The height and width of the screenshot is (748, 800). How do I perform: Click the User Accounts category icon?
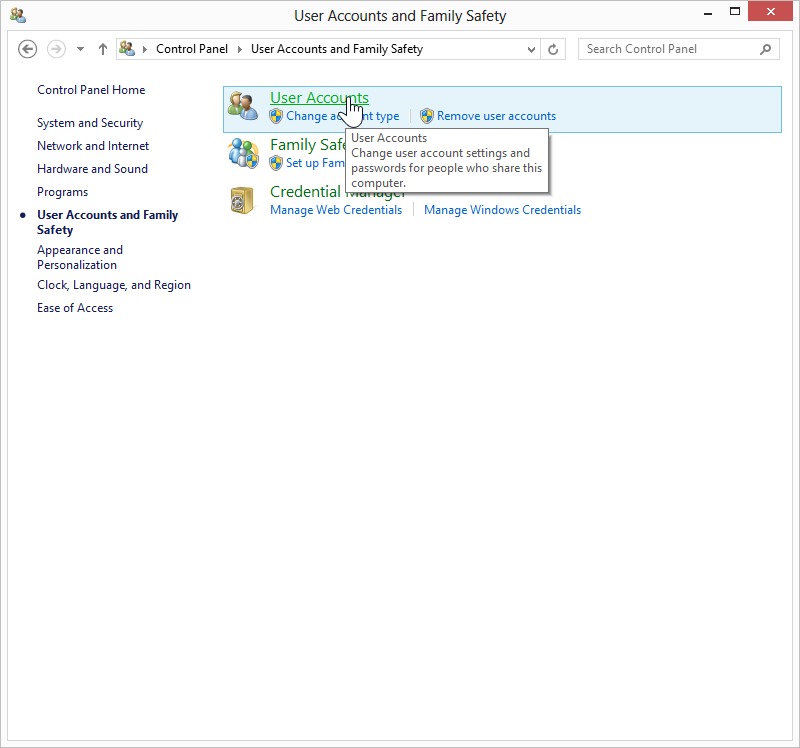click(243, 106)
